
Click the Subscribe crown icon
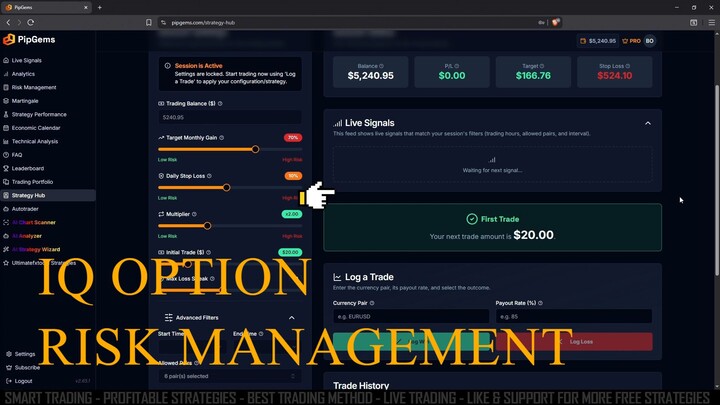pos(9,367)
